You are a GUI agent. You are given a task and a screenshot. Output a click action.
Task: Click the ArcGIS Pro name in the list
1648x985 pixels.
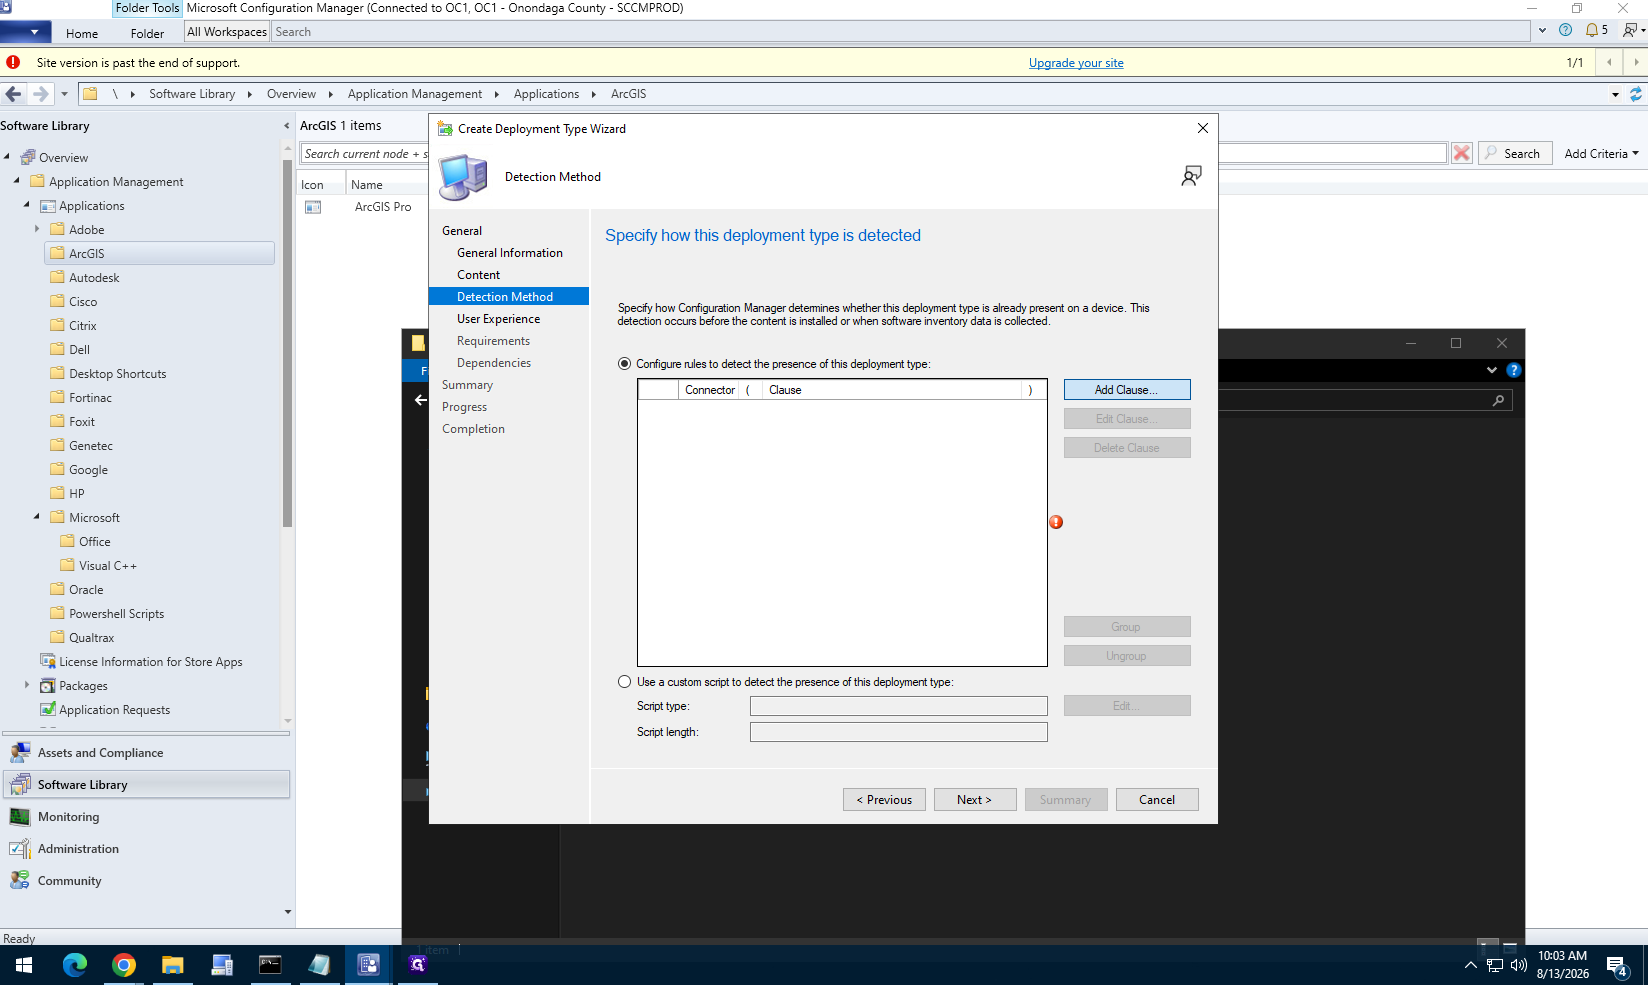click(383, 207)
